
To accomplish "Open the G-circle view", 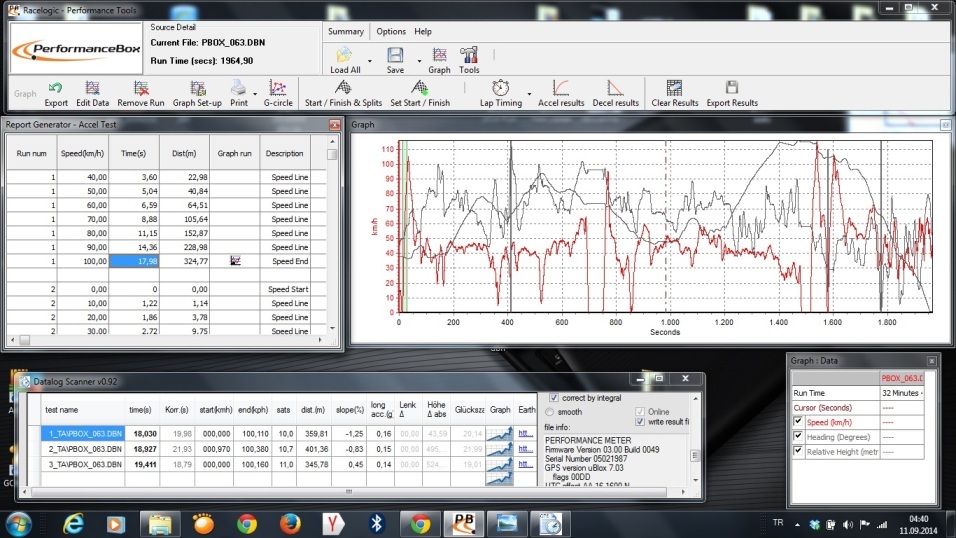I will click(x=277, y=89).
